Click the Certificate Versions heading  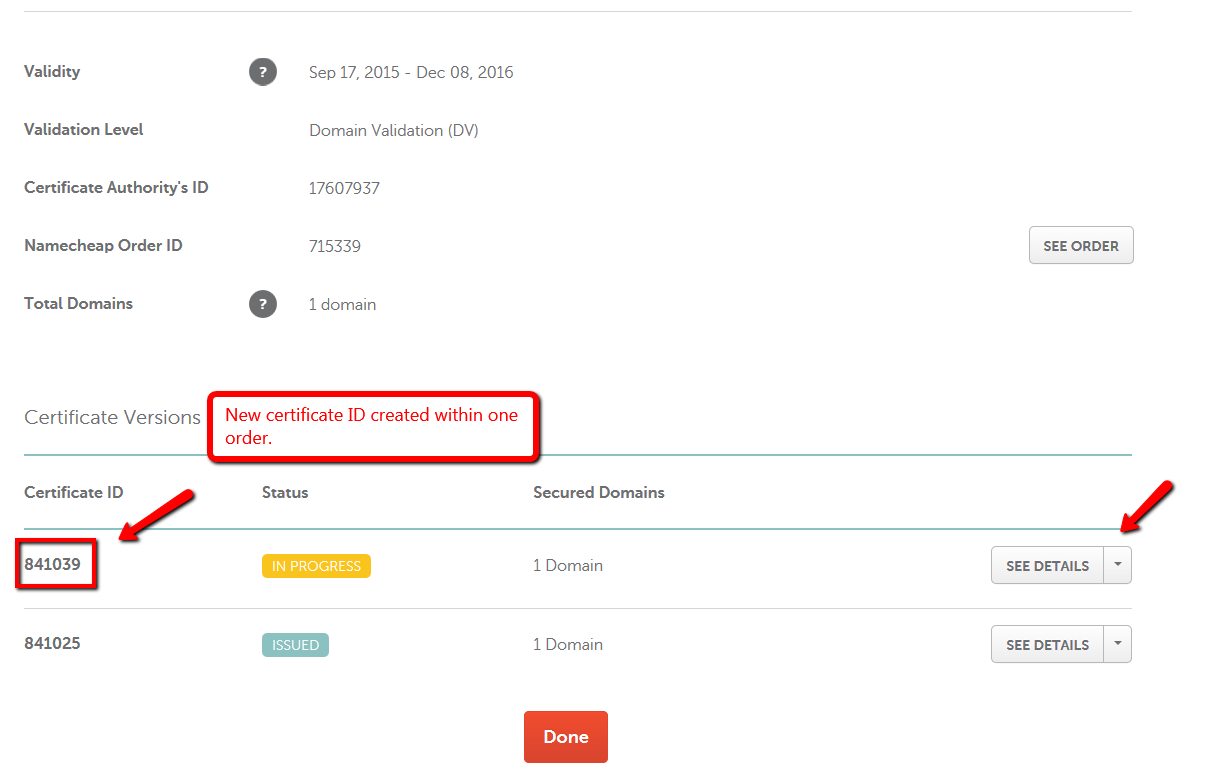112,417
